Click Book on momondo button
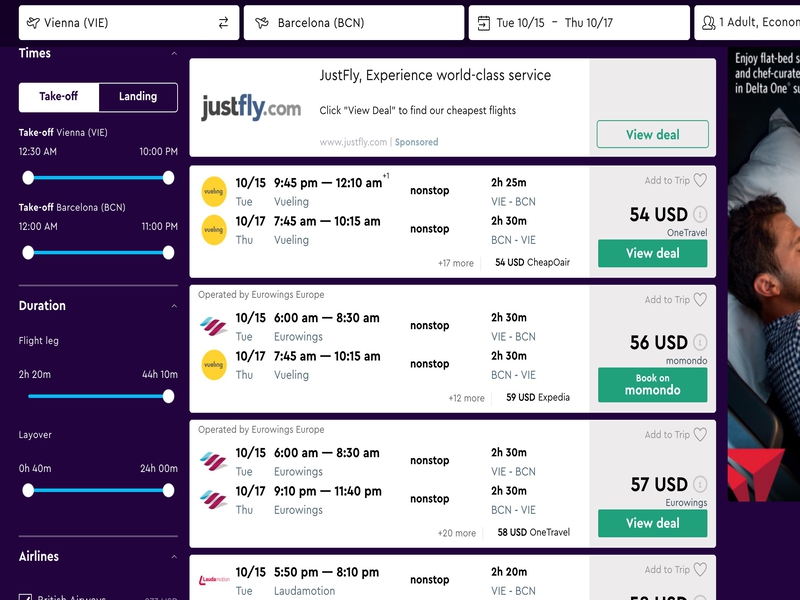Screen dimensions: 800x600 [653, 385]
